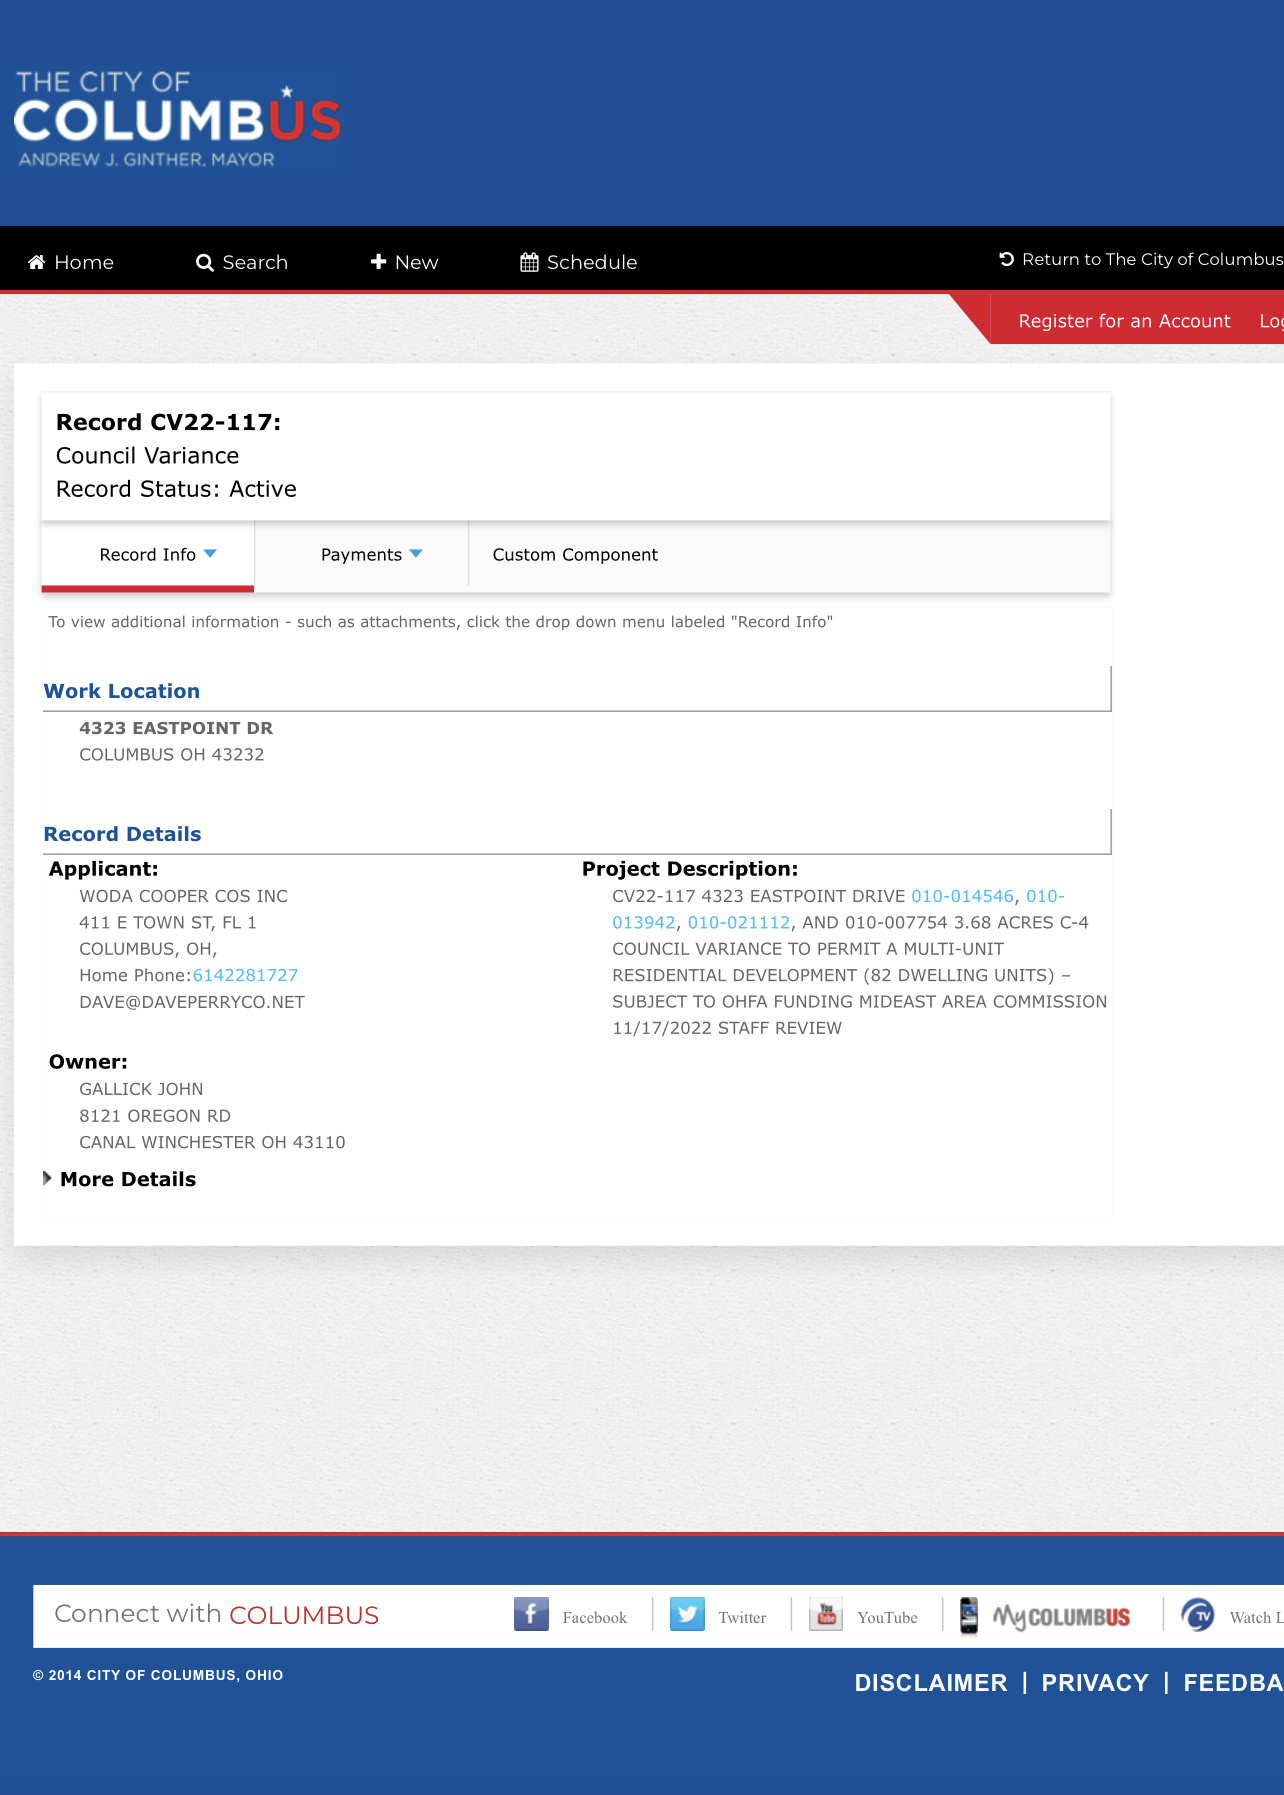Click Record Status: Active text
This screenshot has height=1795, width=1284.
[x=176, y=489]
